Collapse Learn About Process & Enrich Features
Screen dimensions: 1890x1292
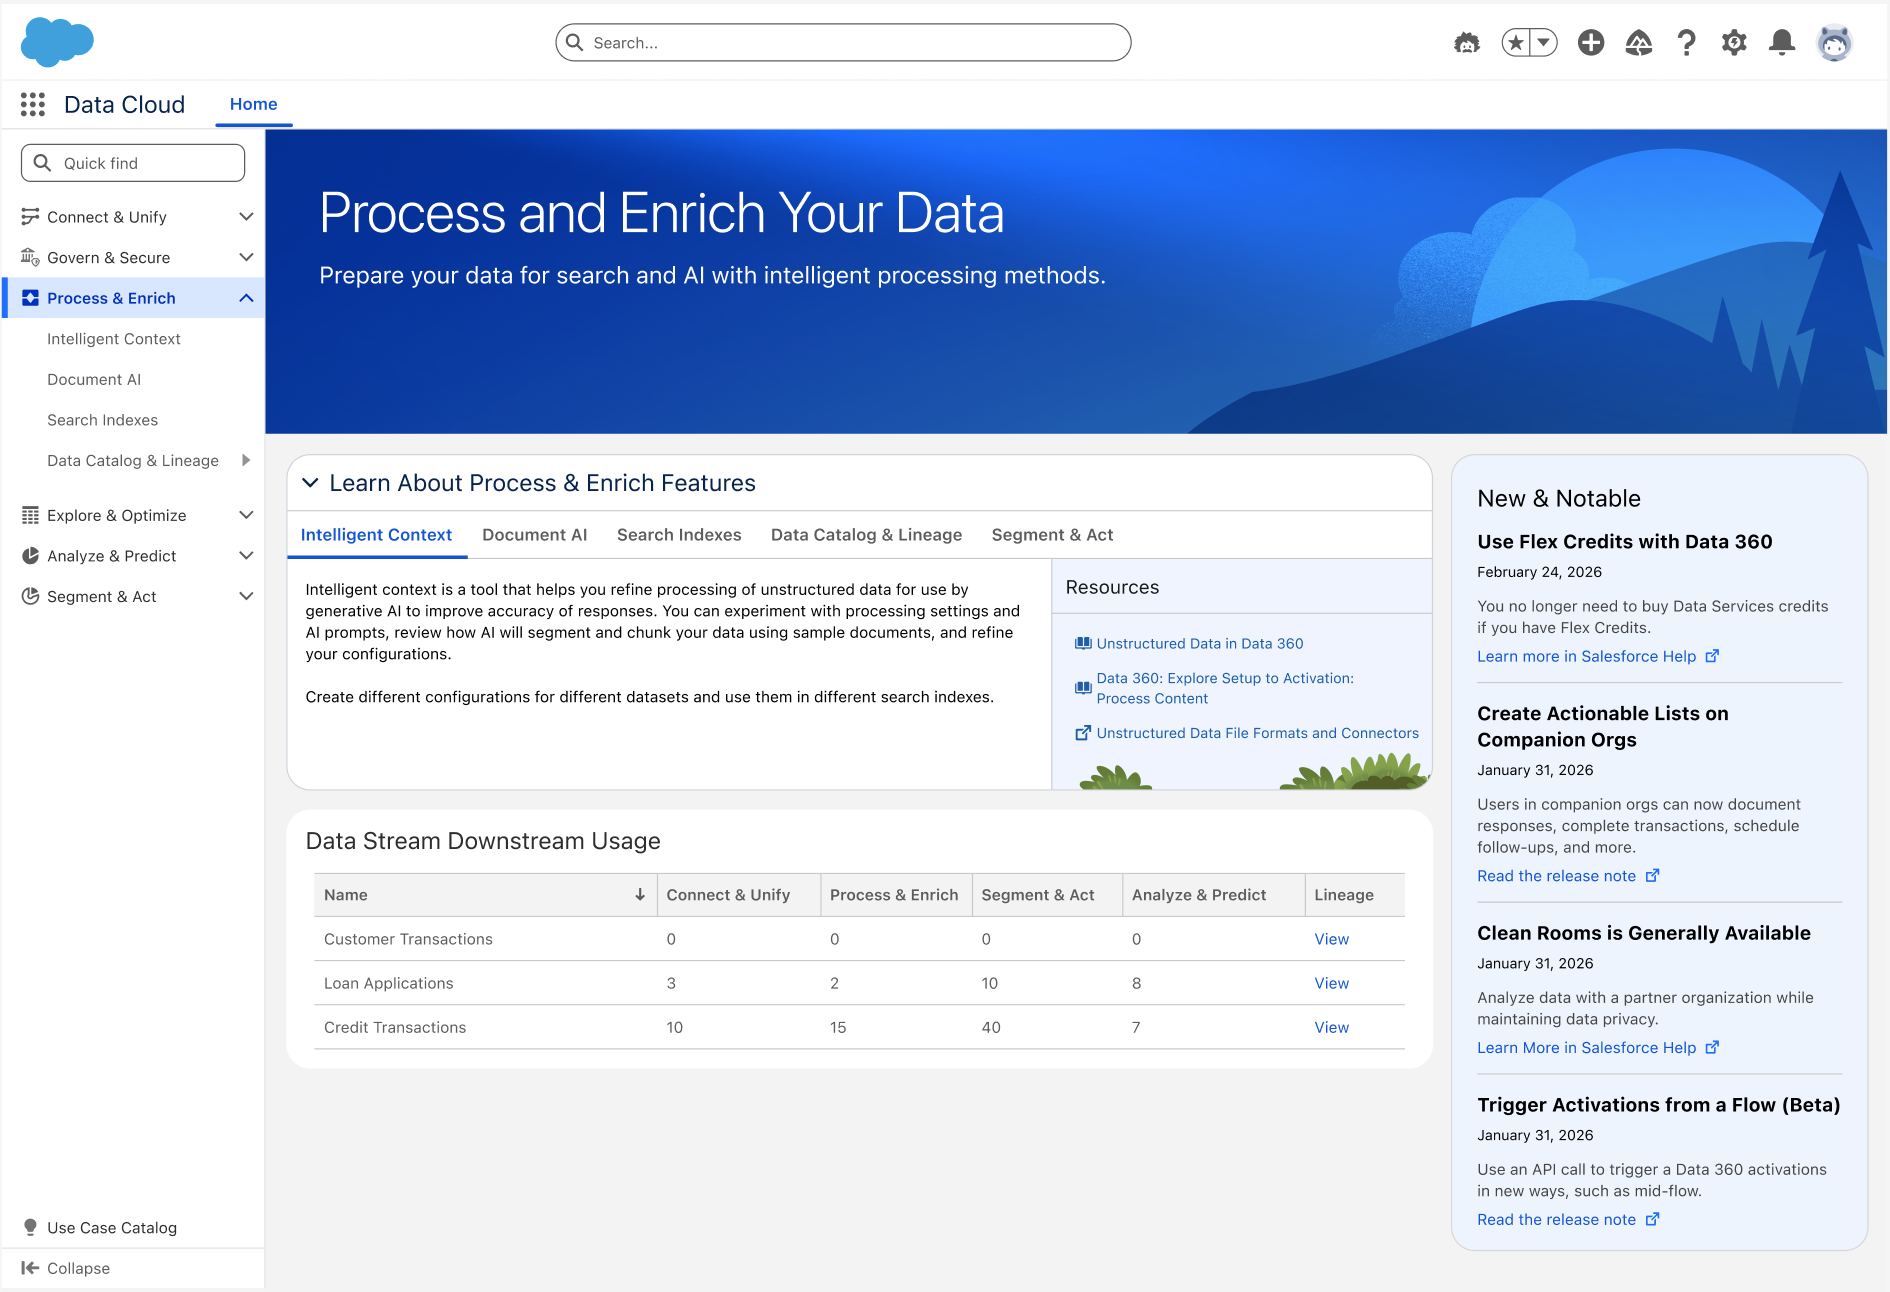click(x=311, y=483)
